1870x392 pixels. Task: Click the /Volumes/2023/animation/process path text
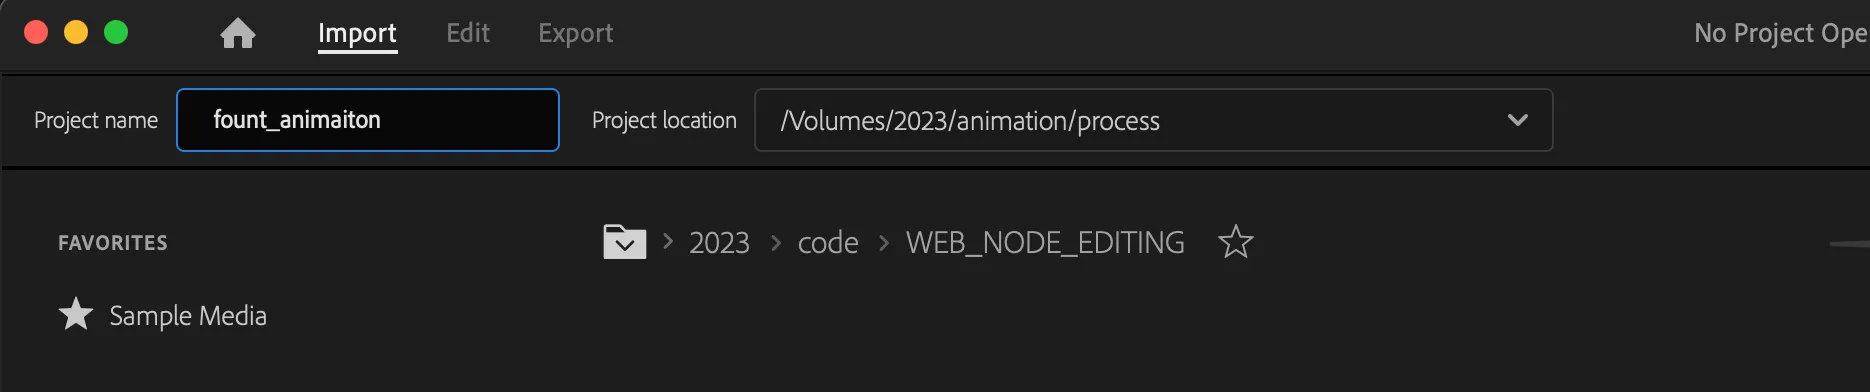[970, 121]
